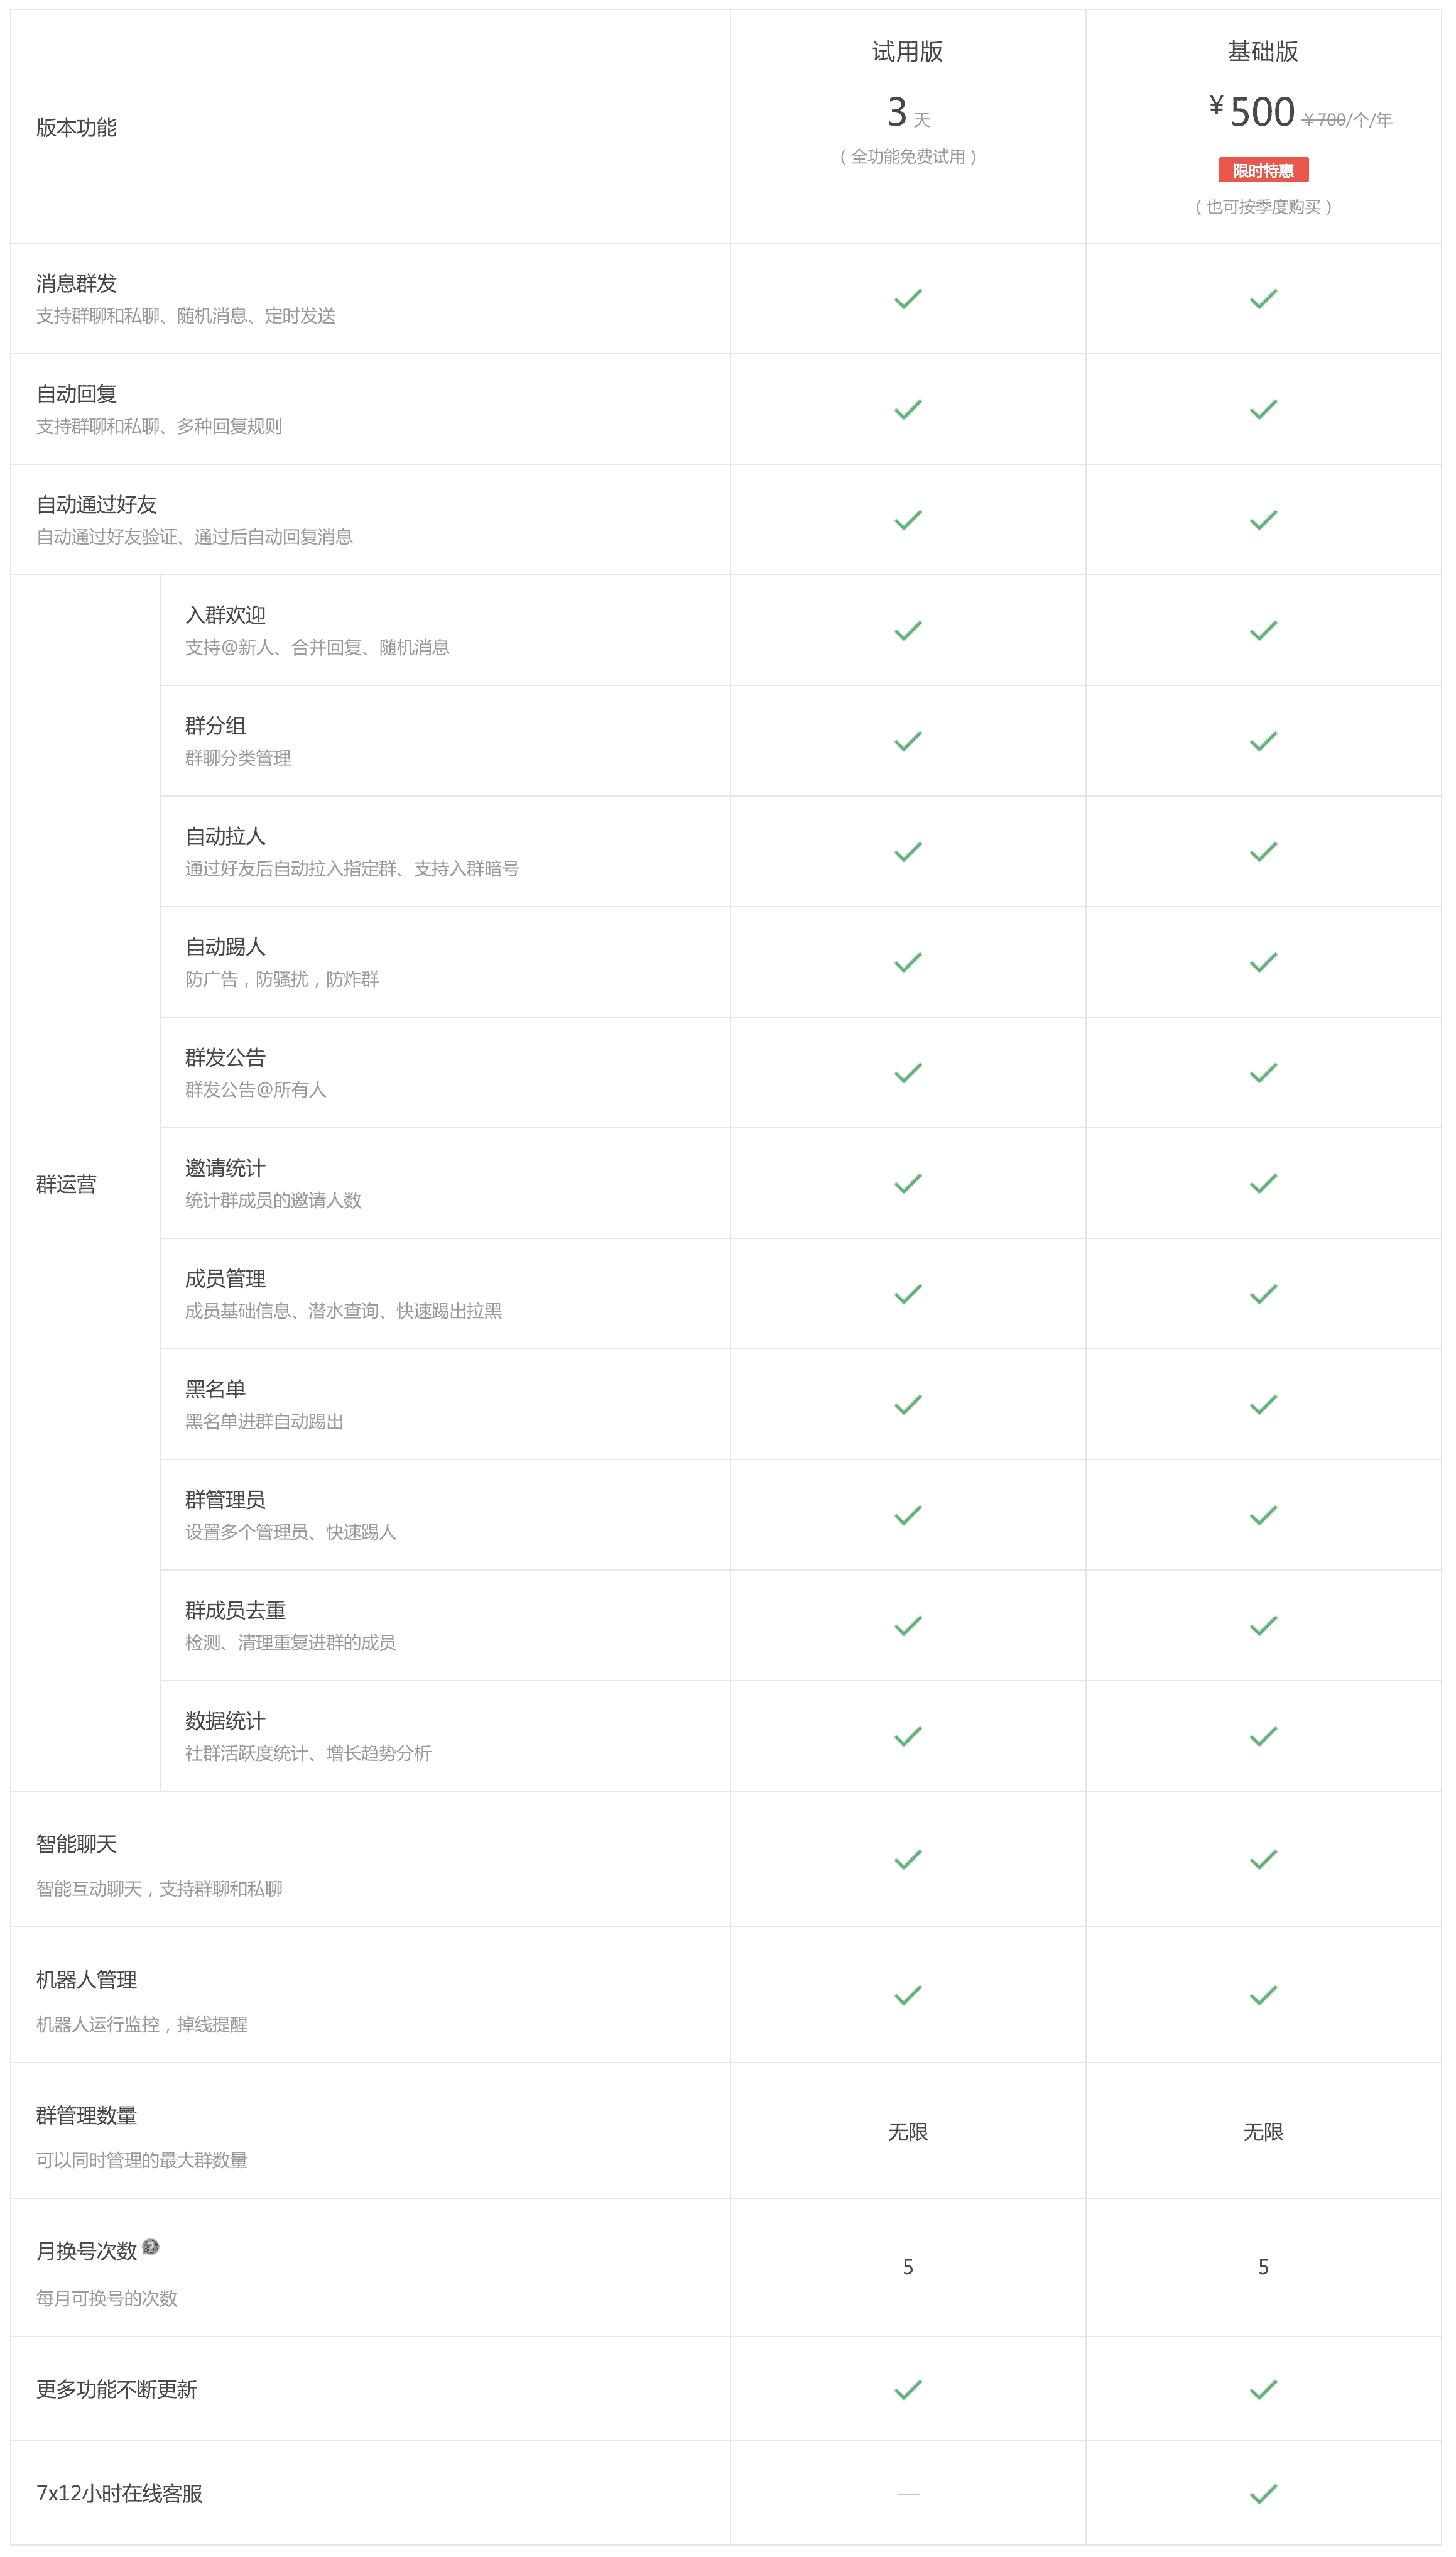Click 无限 value under 试用版
The width and height of the screenshot is (1456, 2557).
coord(907,2132)
